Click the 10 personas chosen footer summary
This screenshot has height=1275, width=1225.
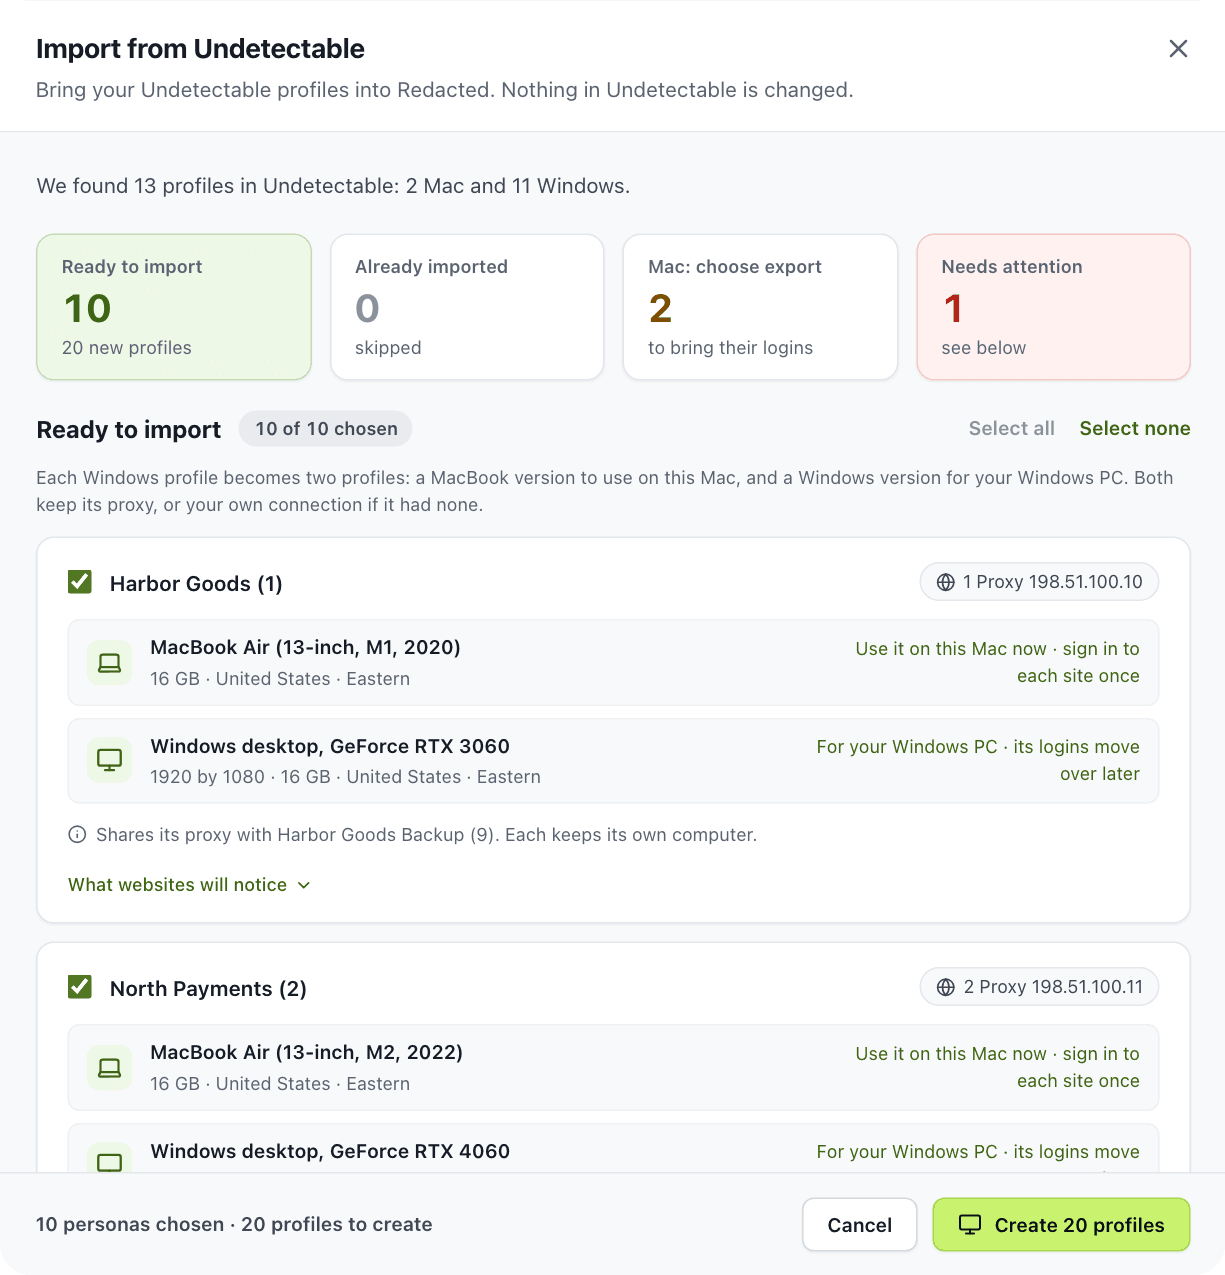pyautogui.click(x=234, y=1225)
